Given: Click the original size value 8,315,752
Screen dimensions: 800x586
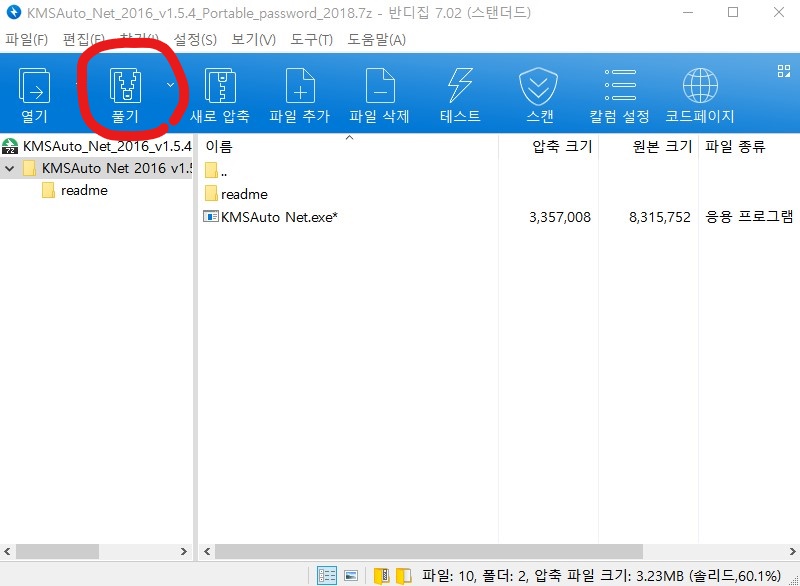Looking at the screenshot, I should pyautogui.click(x=660, y=217).
